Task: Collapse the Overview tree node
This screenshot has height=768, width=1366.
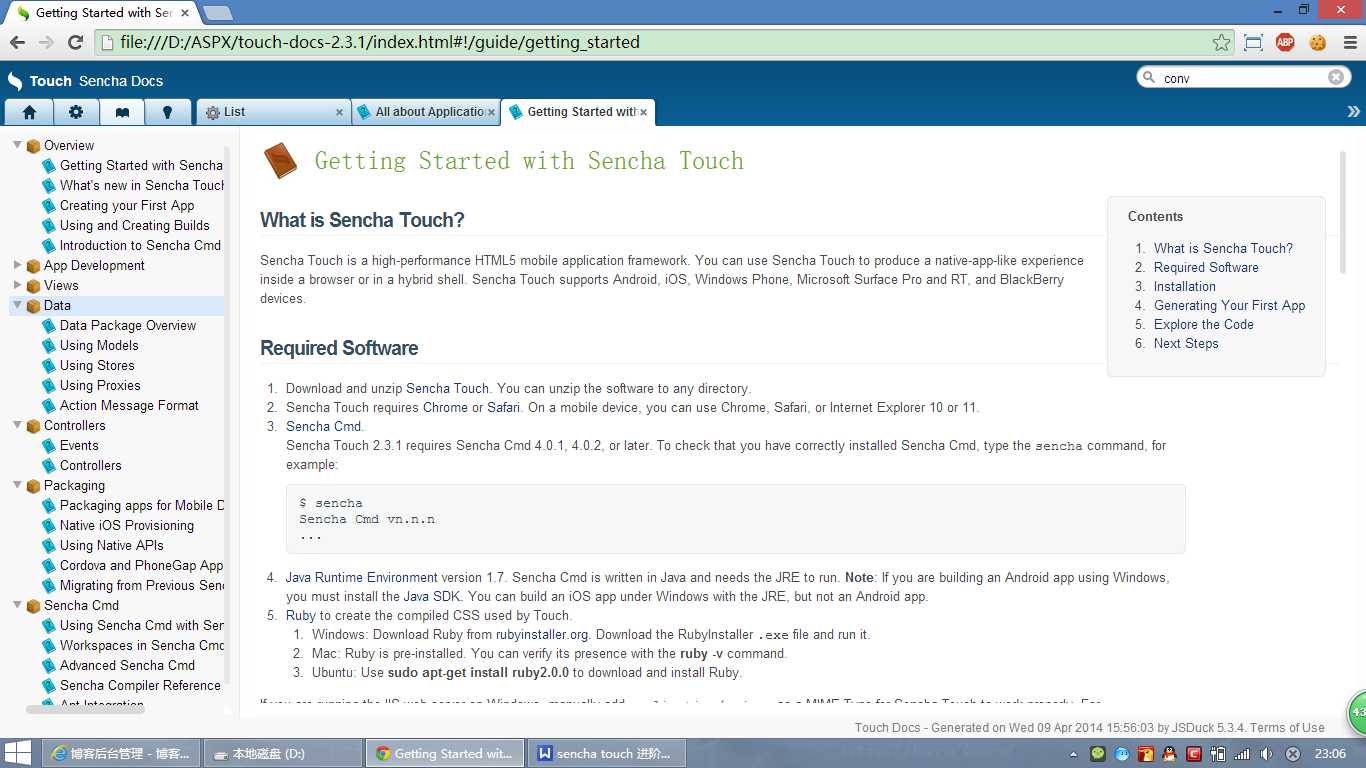Action: coord(17,145)
